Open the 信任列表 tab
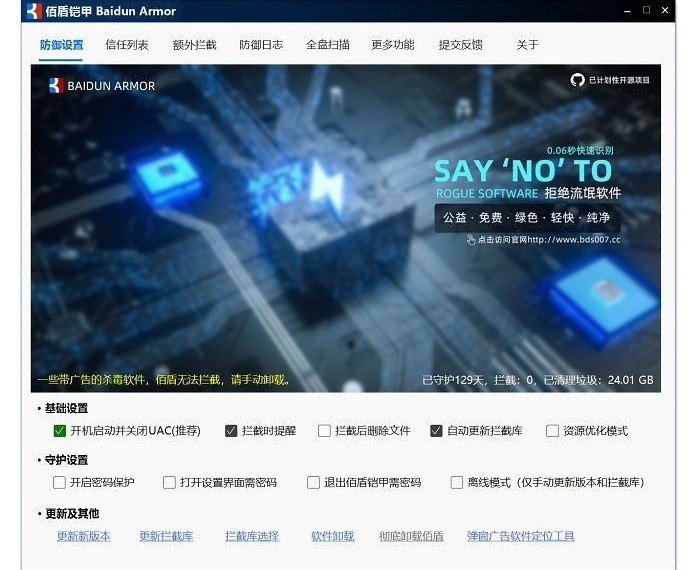700x570 pixels. [x=127, y=45]
